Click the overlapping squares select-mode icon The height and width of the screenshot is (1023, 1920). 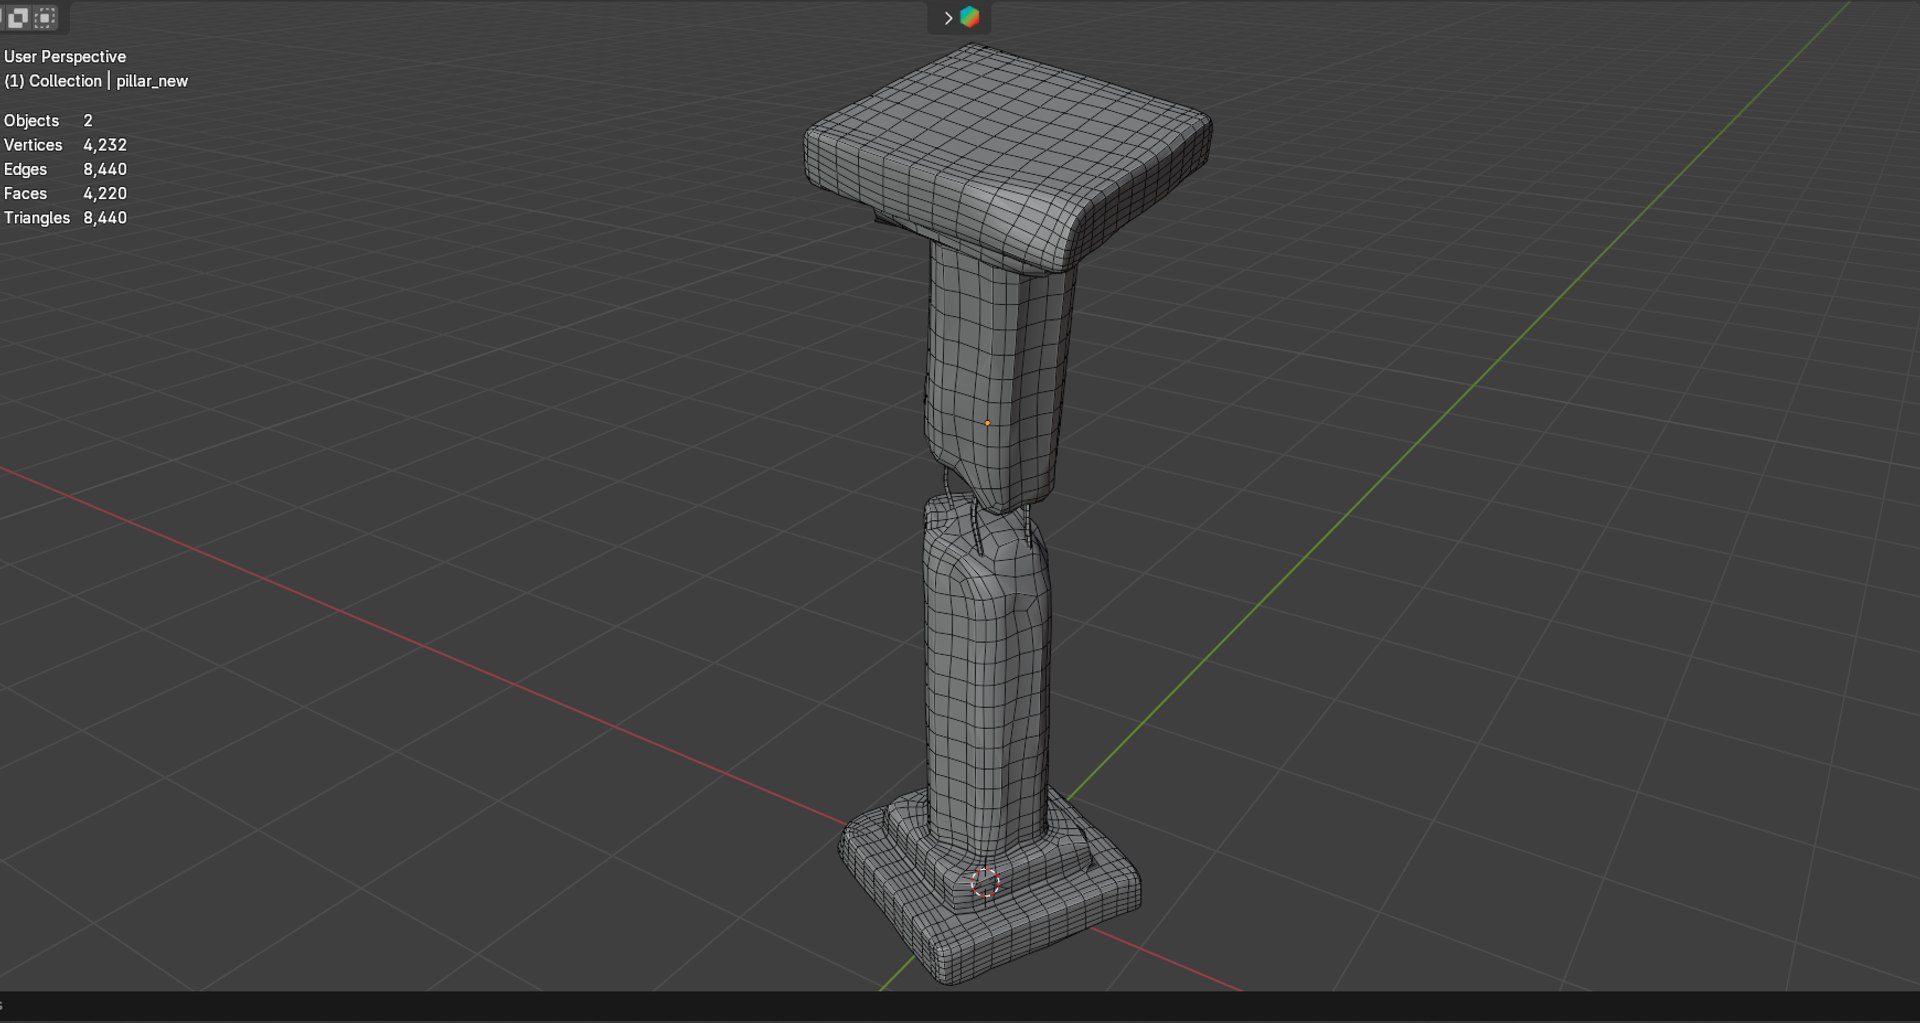click(x=18, y=17)
